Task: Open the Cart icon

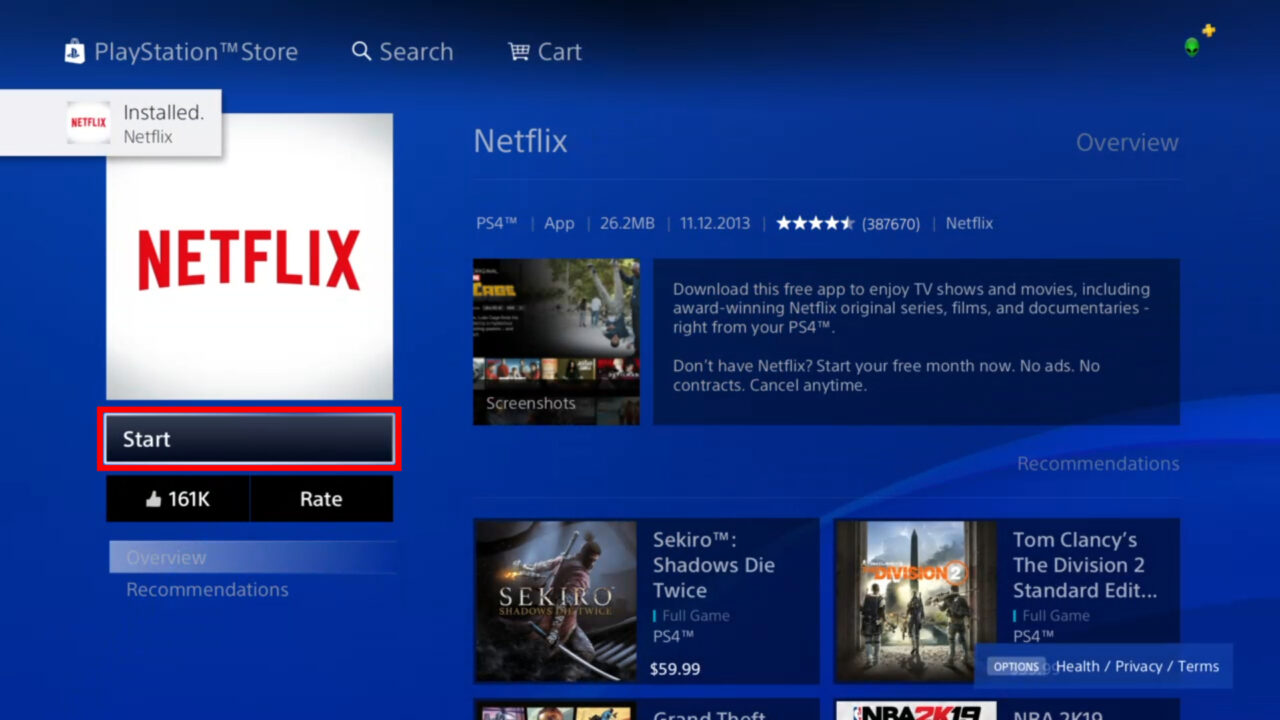Action: (x=517, y=51)
